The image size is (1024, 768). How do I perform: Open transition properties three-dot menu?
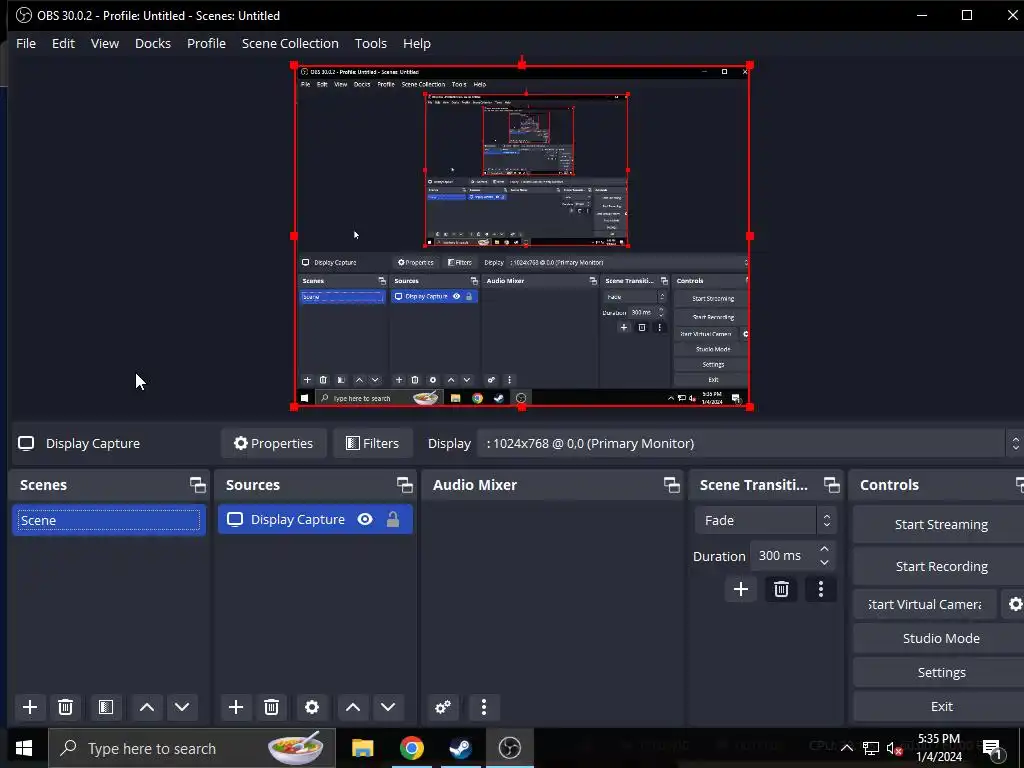(821, 589)
